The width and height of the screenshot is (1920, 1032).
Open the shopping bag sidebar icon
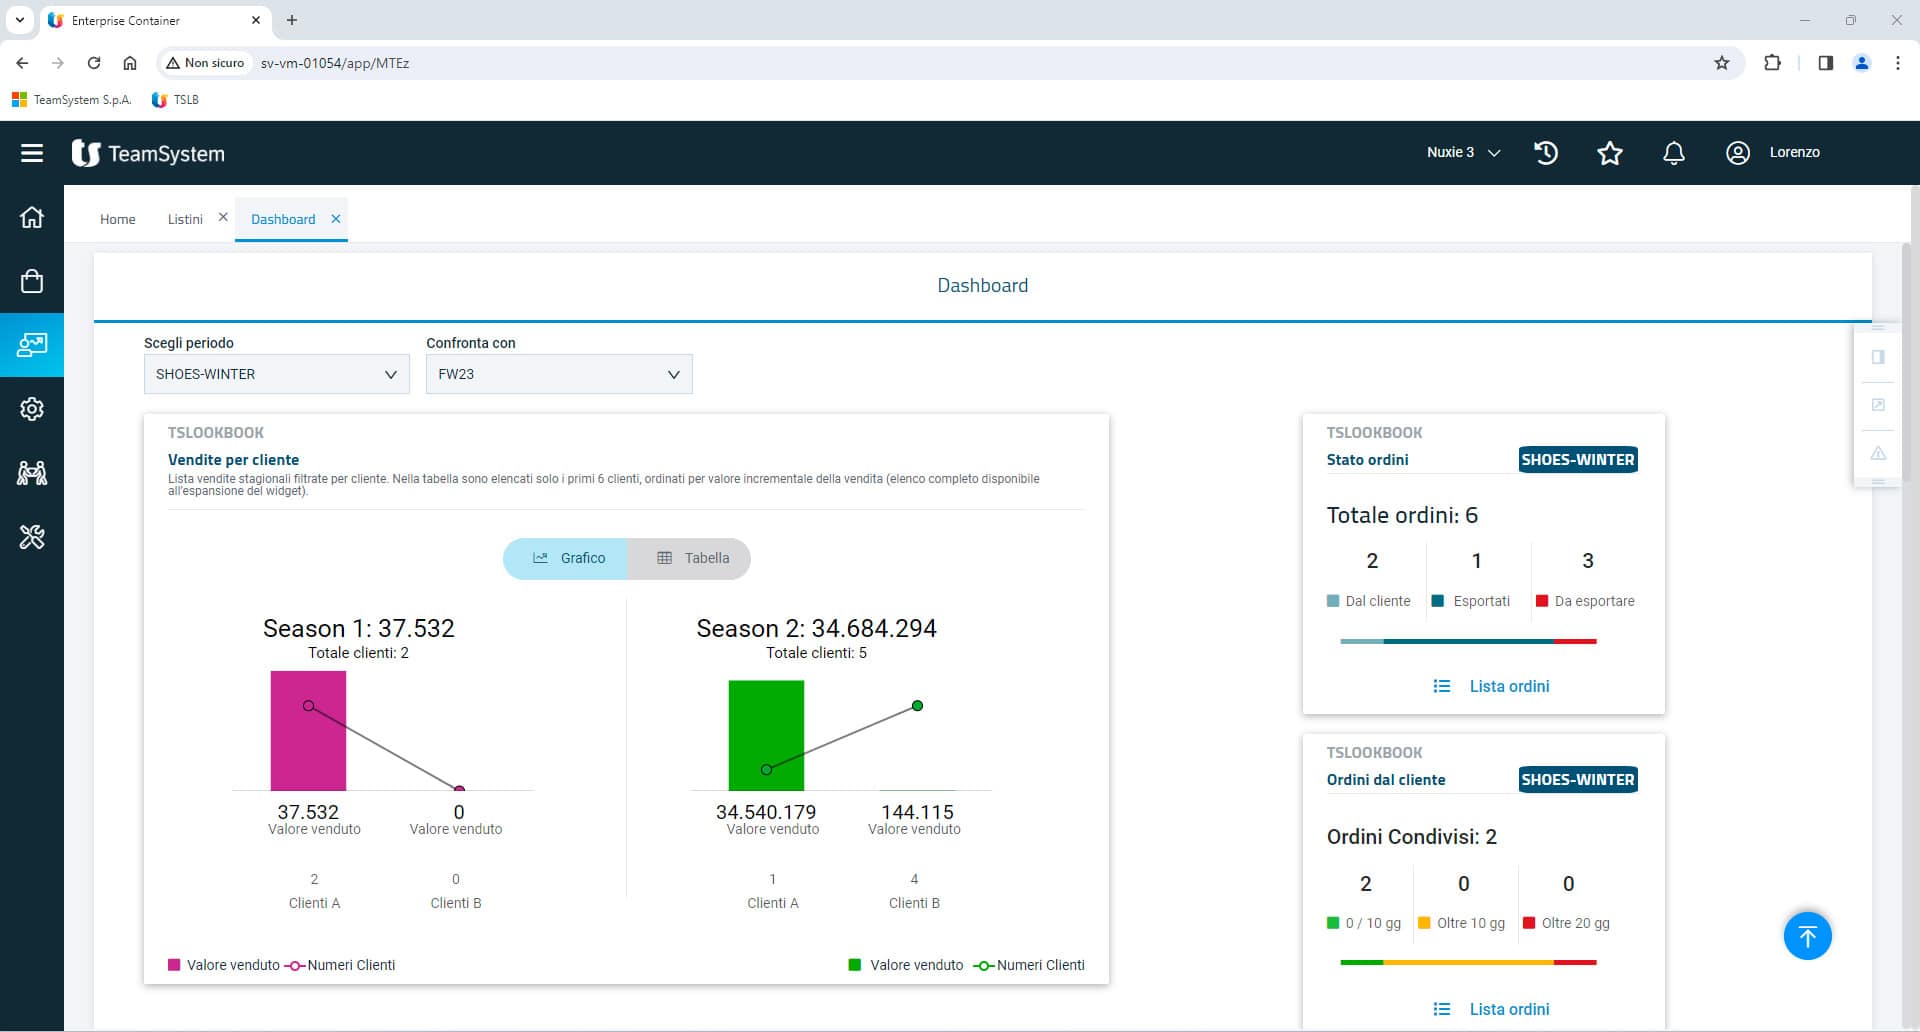32,281
